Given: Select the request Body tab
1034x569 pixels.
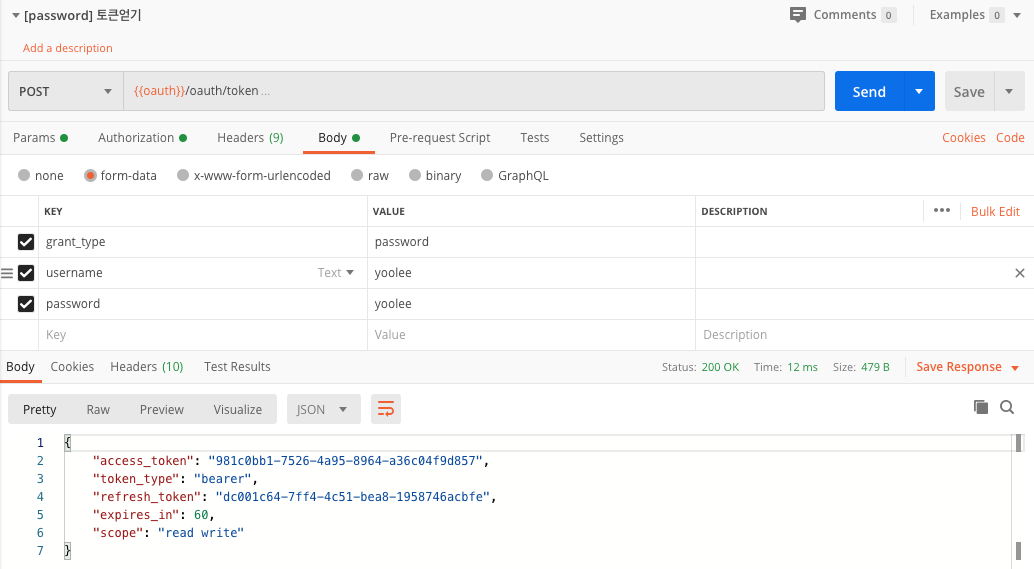Looking at the screenshot, I should (x=338, y=138).
